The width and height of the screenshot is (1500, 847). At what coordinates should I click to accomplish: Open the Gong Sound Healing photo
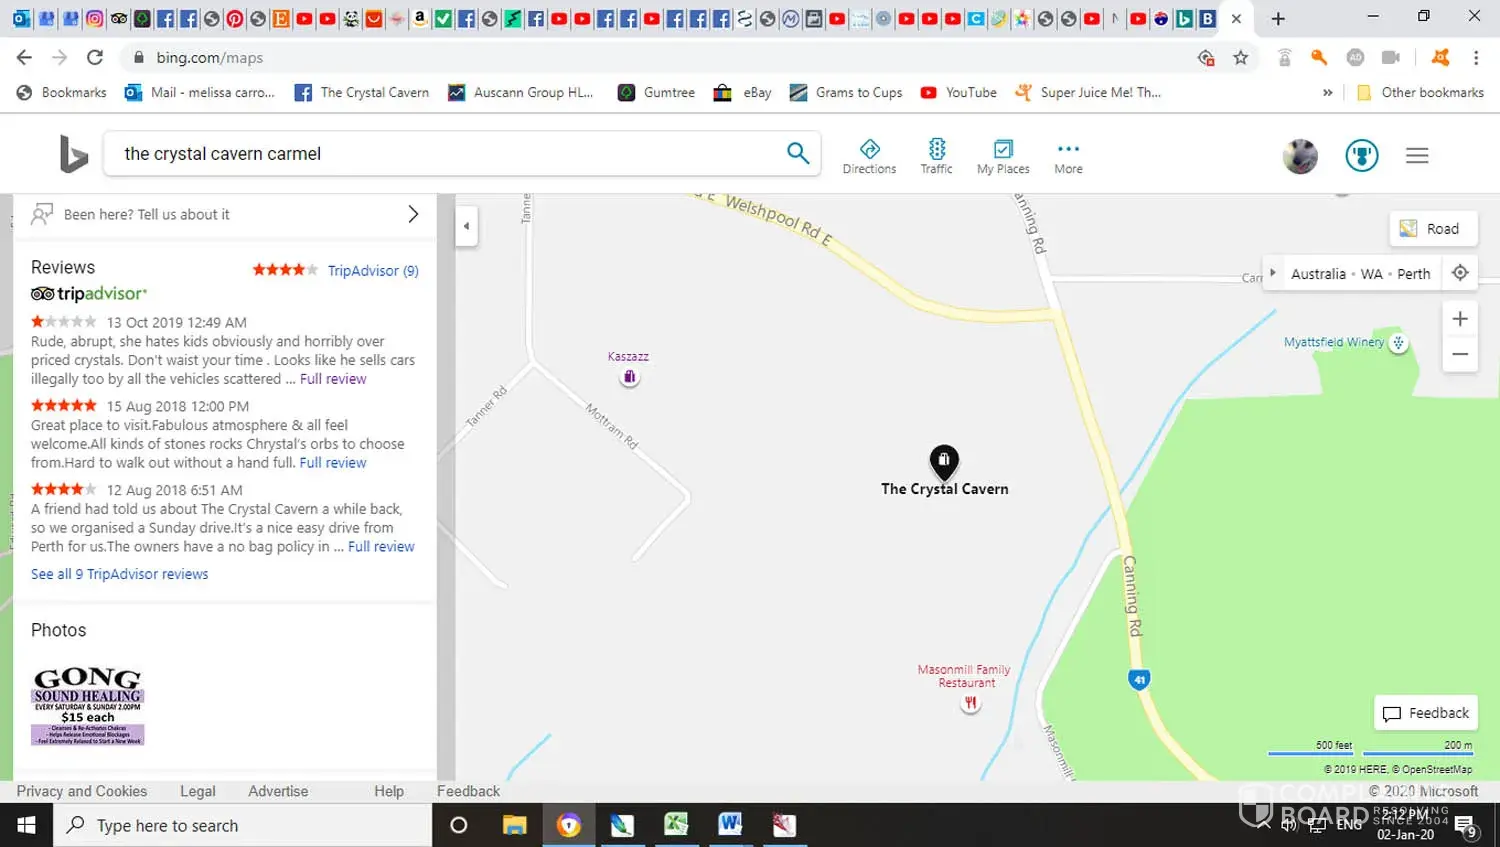[88, 705]
